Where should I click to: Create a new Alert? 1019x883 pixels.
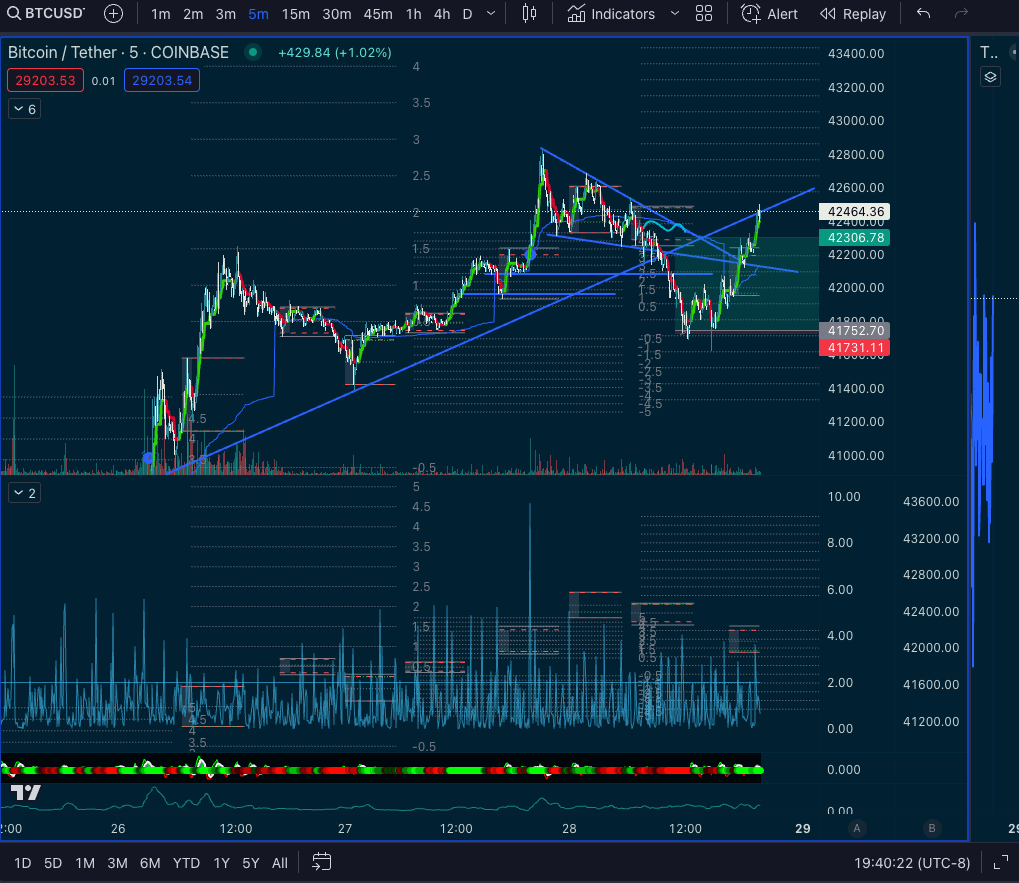770,14
